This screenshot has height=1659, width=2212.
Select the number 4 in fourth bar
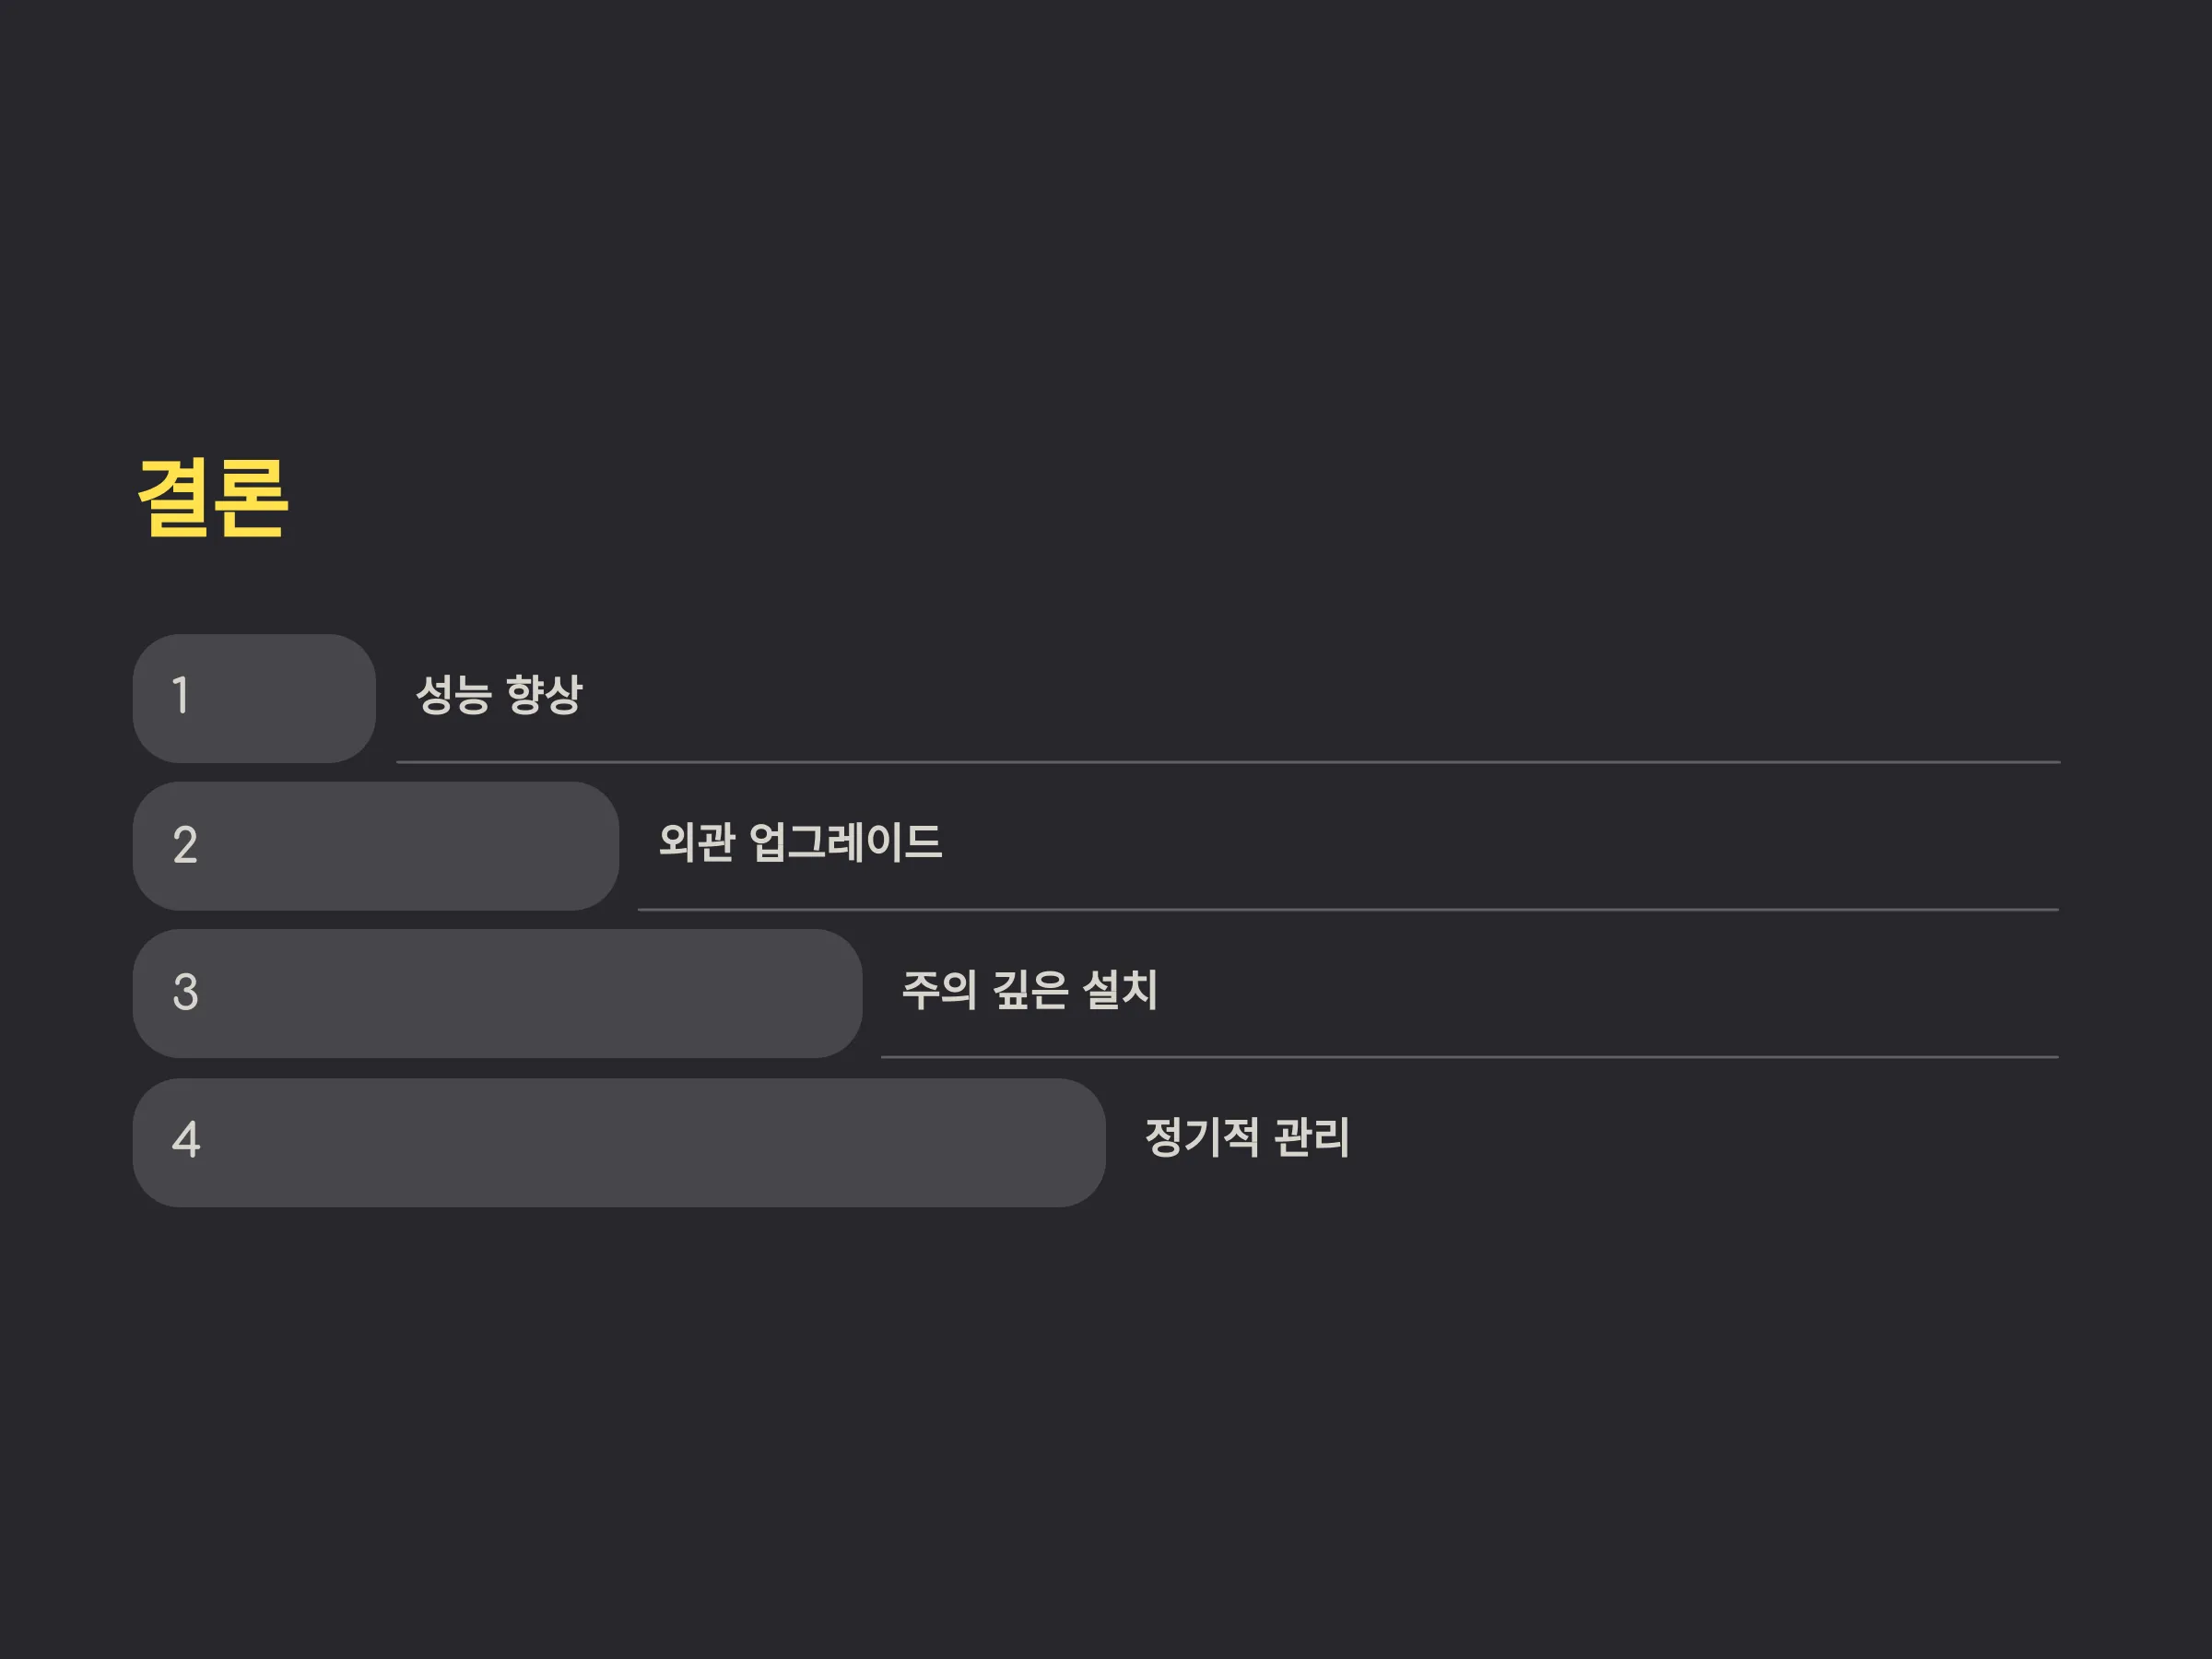point(186,1140)
